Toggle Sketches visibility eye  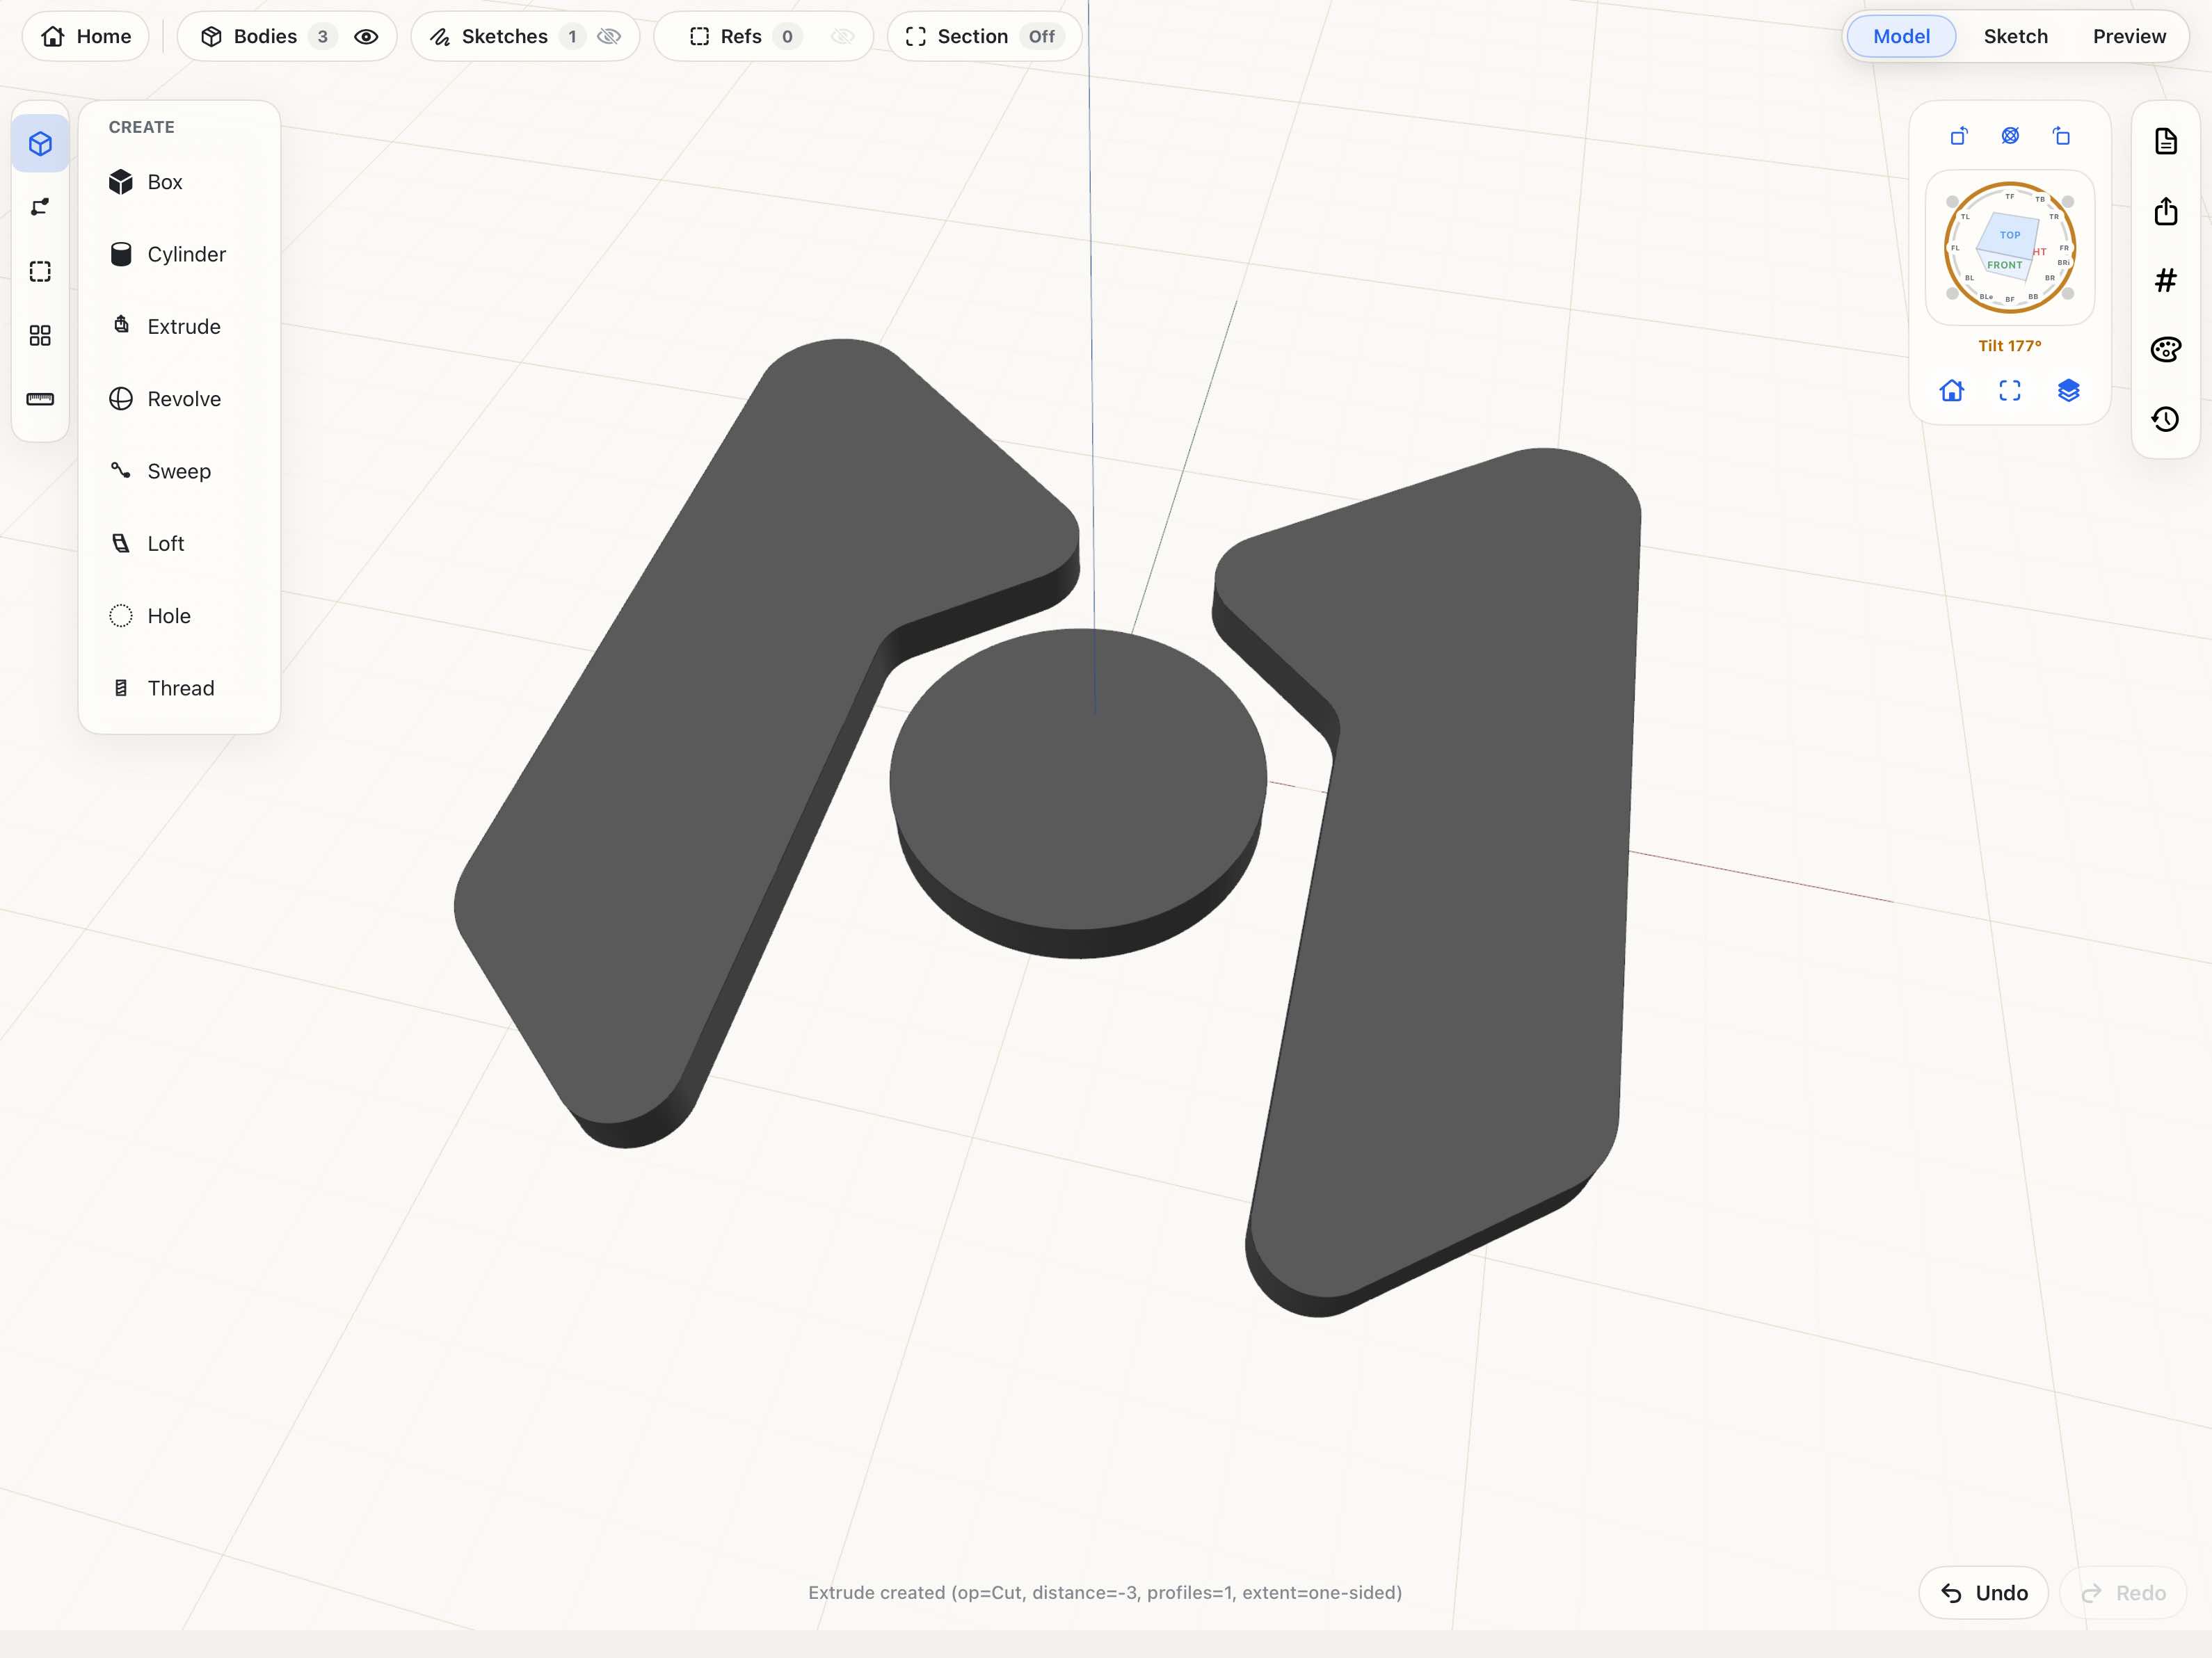point(609,36)
